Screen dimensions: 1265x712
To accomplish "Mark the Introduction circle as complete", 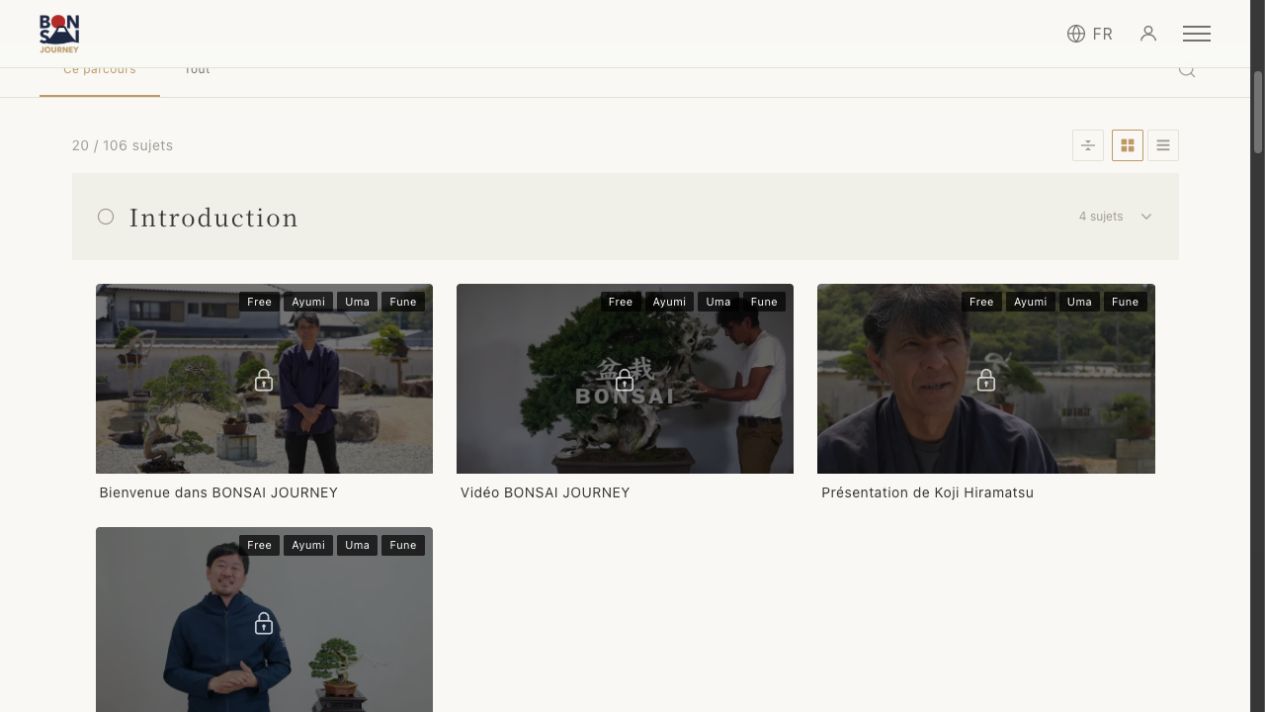I will click(x=106, y=217).
